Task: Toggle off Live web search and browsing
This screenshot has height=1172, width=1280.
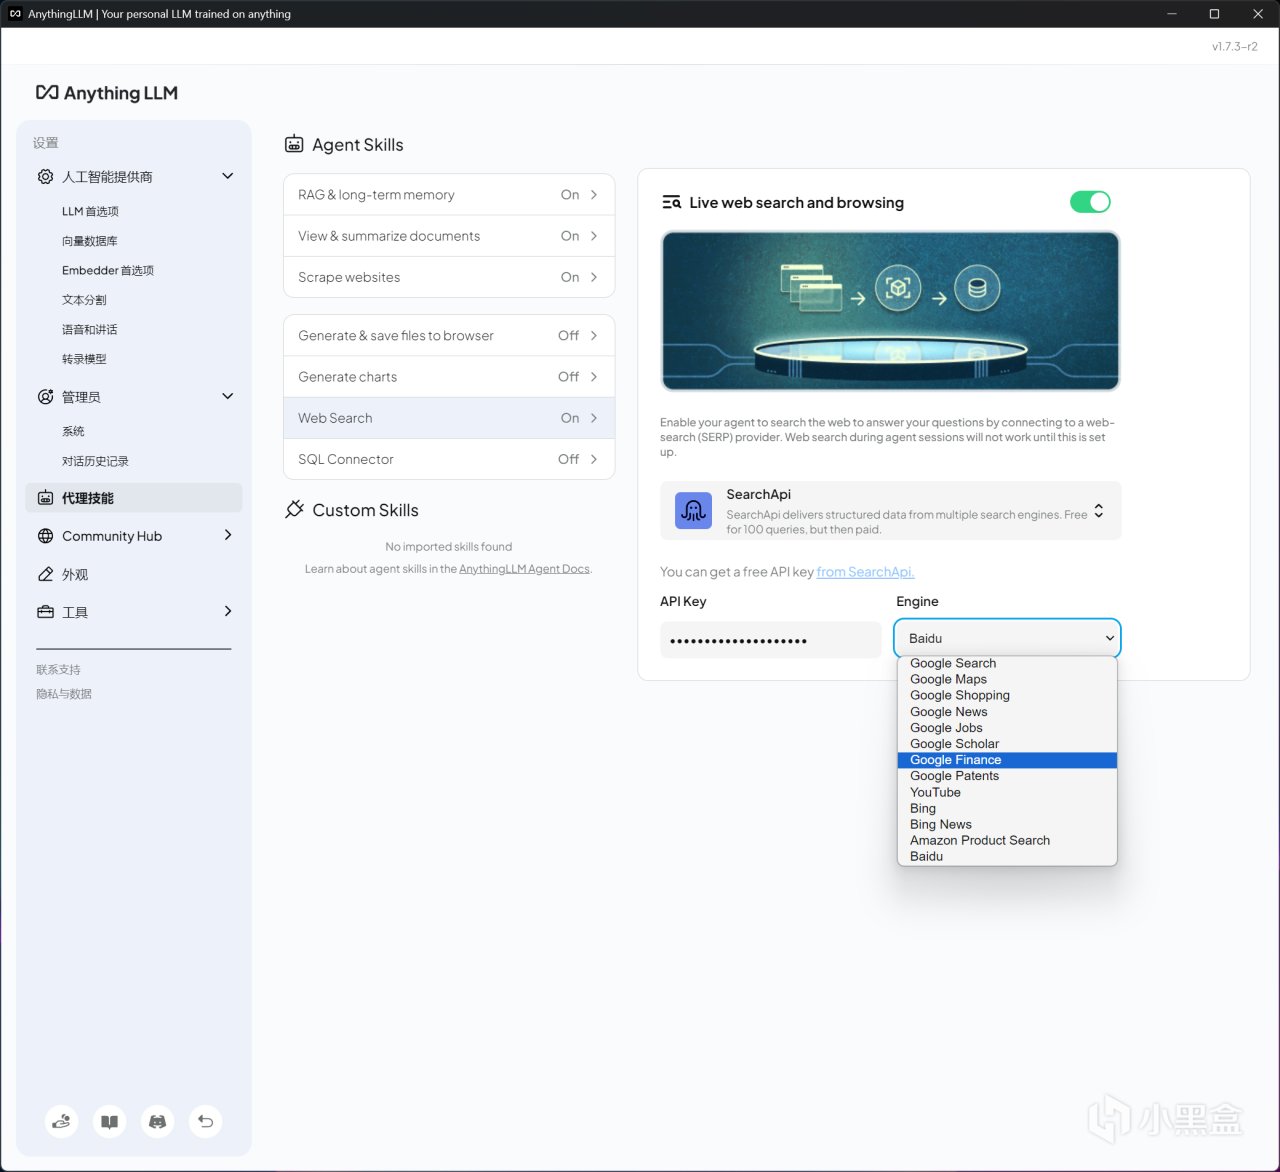Action: (1090, 202)
